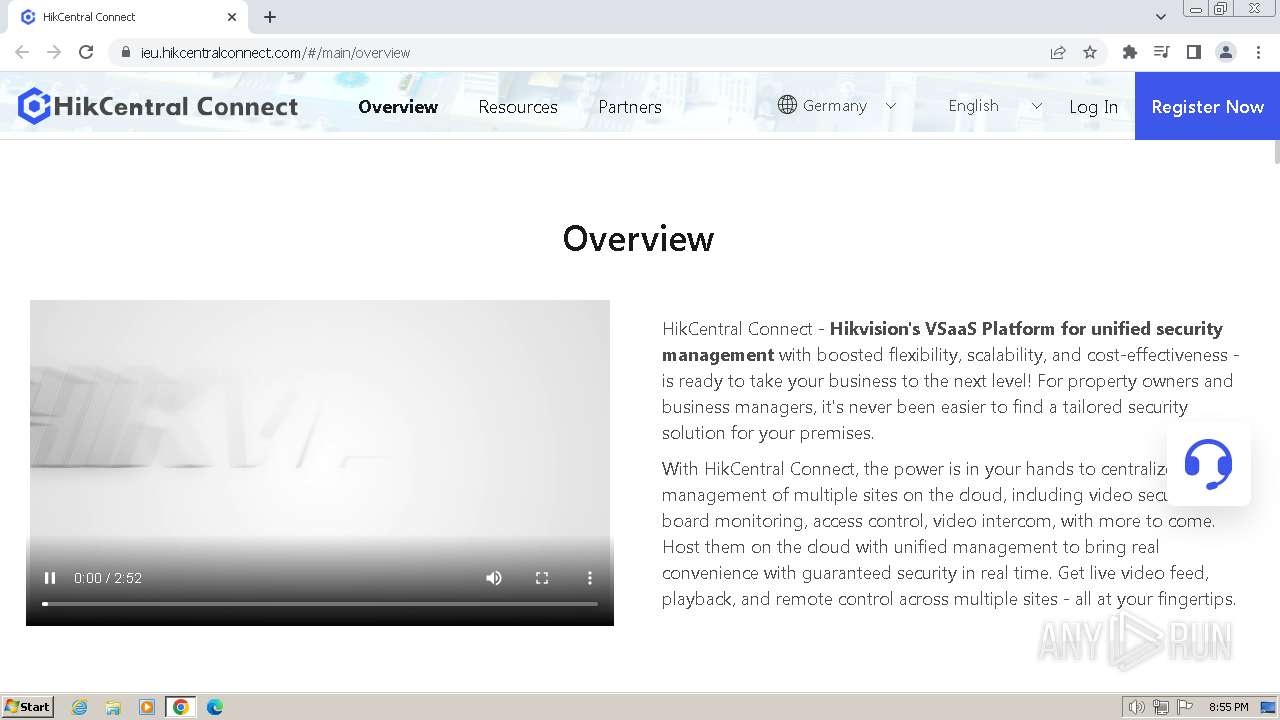Image resolution: width=1280 pixels, height=720 pixels.
Task: Click the Germany region label
Action: click(x=835, y=106)
